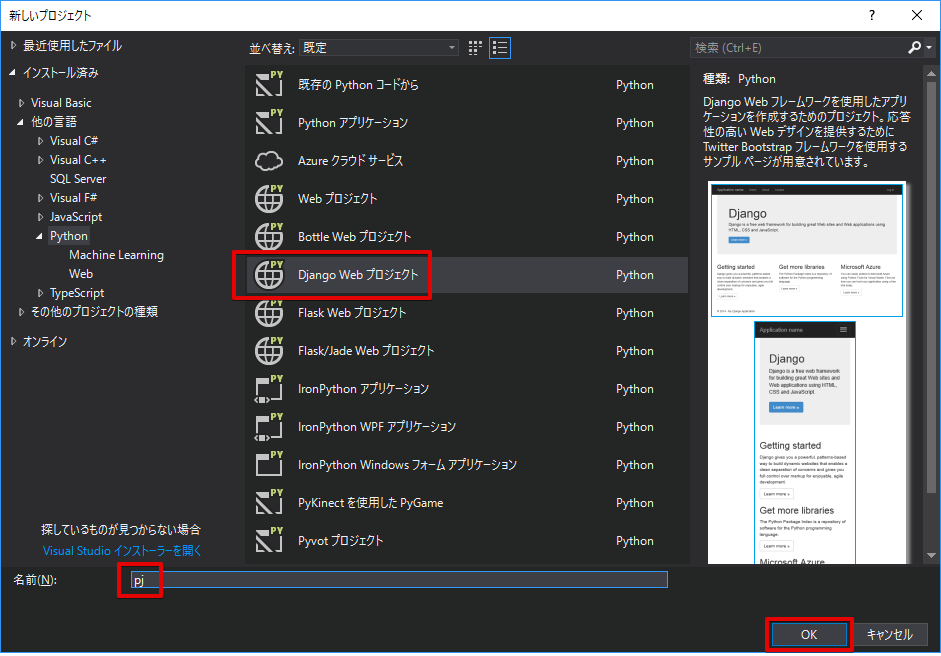The width and height of the screenshot is (941, 656).
Task: Open the search options dropdown arrow
Action: point(930,47)
